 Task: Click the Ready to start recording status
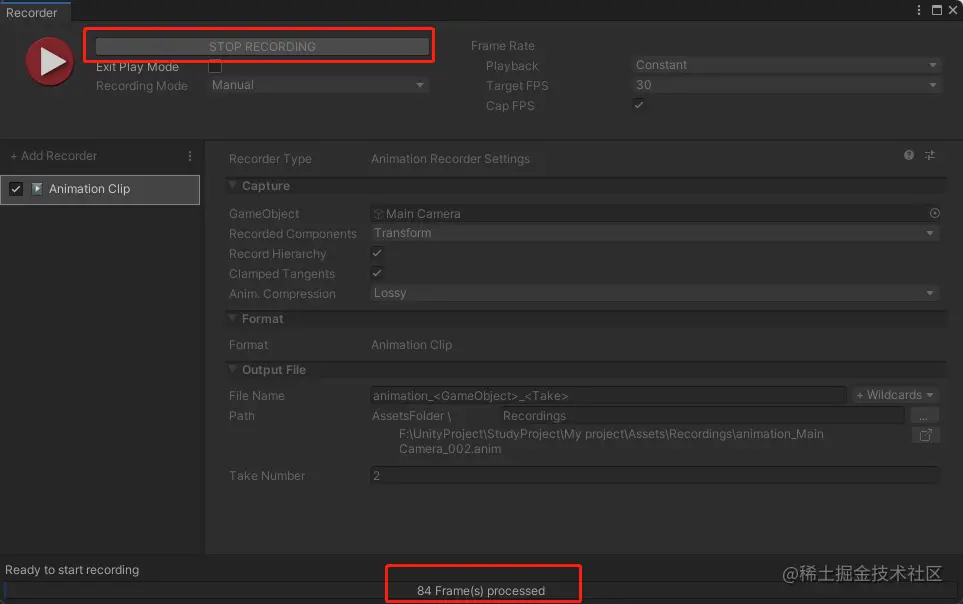[72, 570]
